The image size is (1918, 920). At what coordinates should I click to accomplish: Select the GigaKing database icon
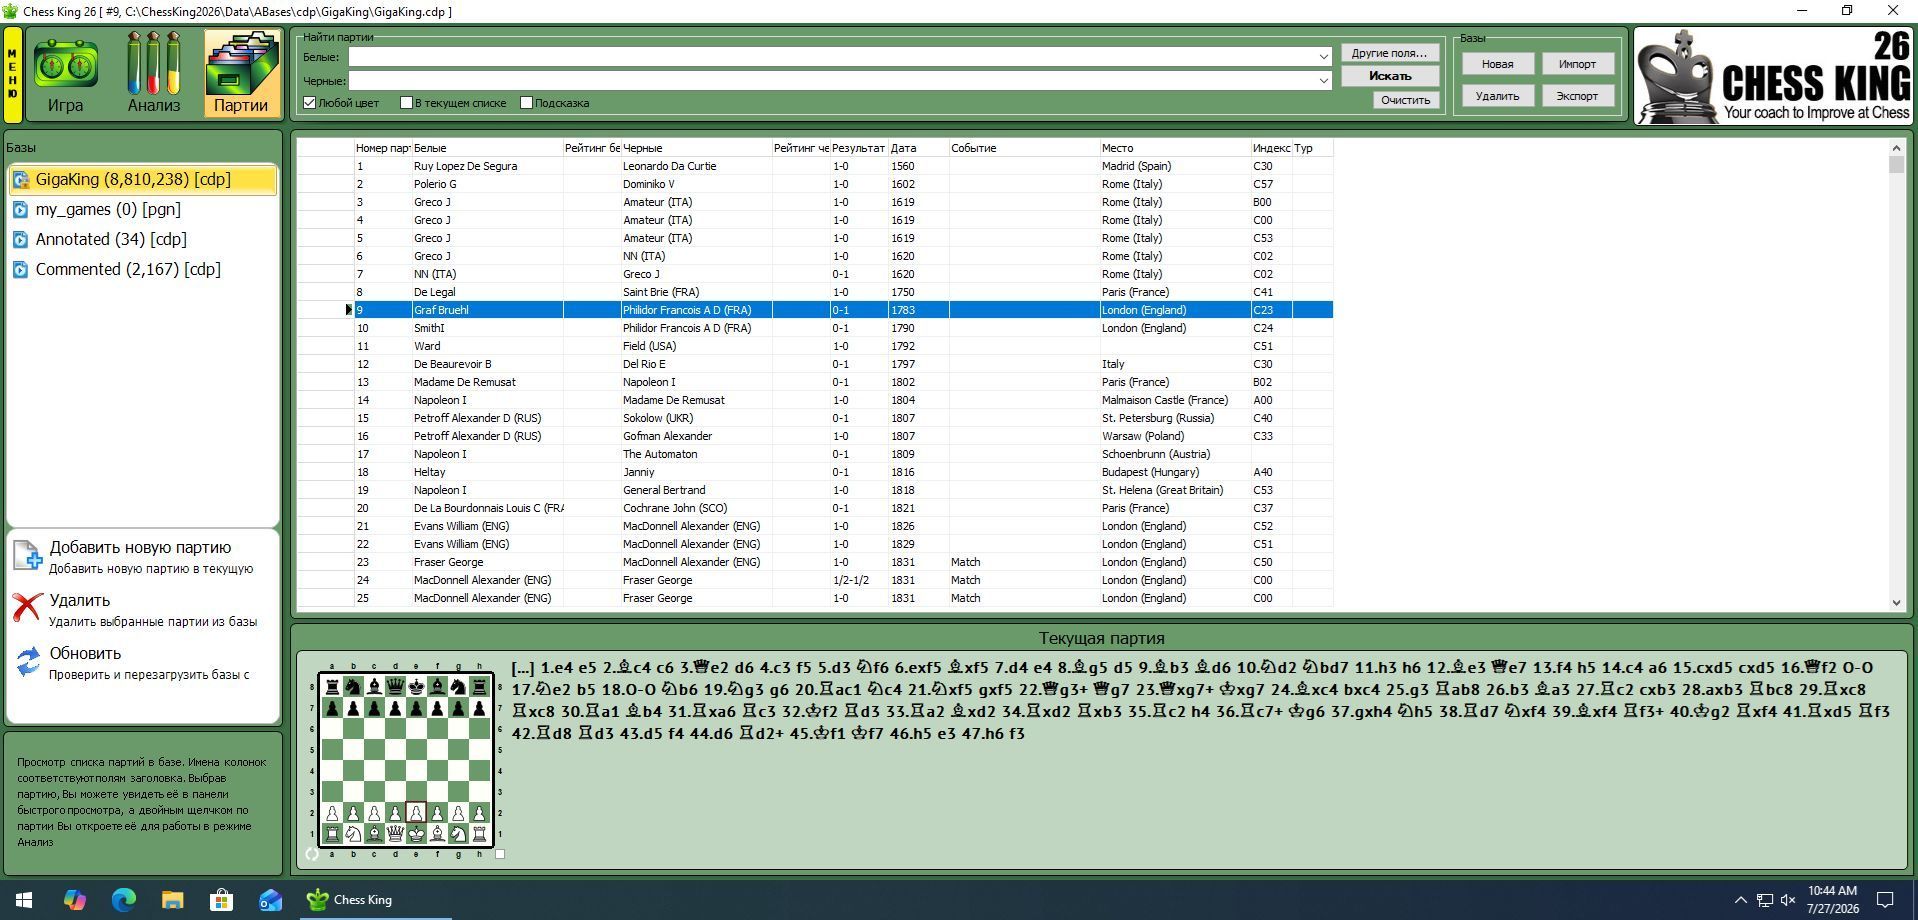[20, 180]
